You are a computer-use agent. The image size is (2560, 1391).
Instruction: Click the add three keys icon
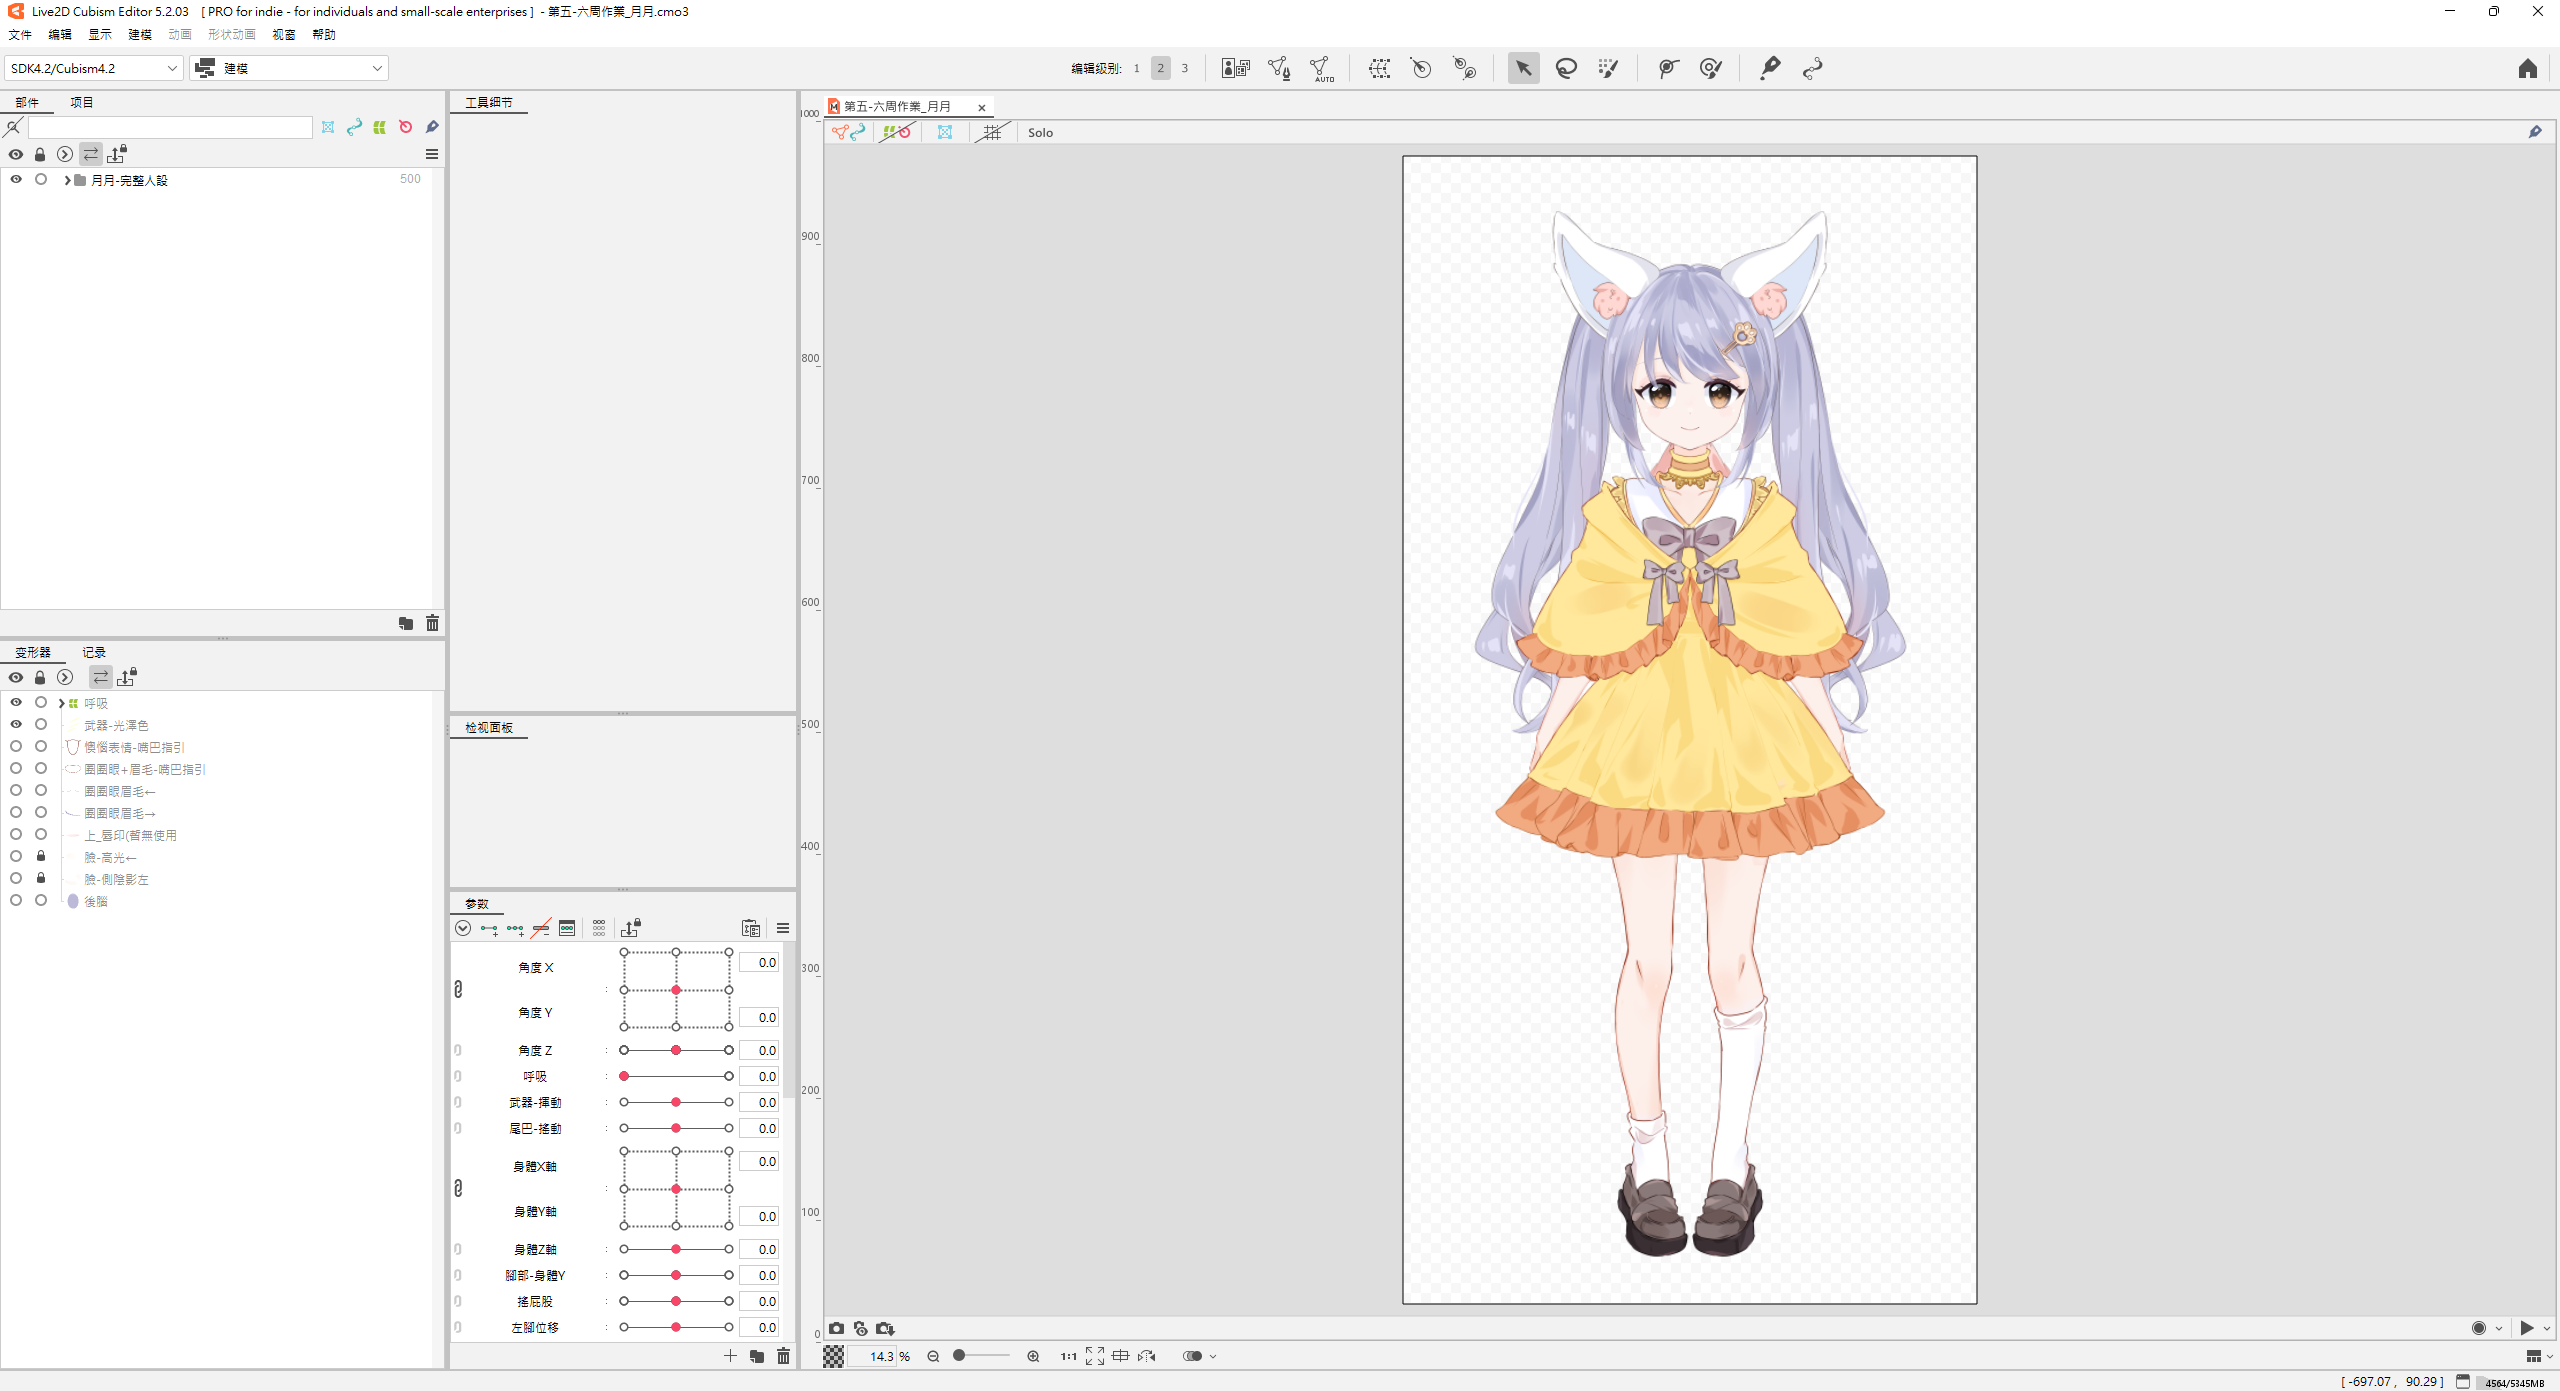pos(515,928)
